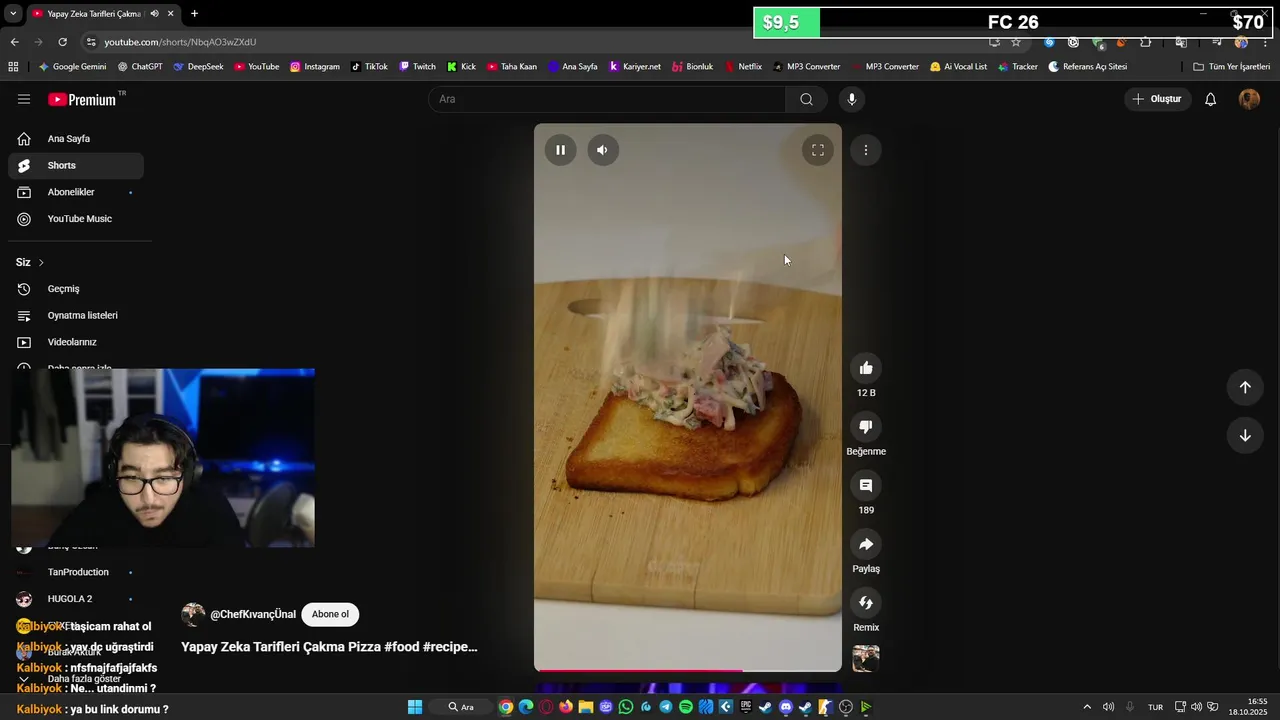Image resolution: width=1280 pixels, height=720 pixels.
Task: Click the browser address bar URL
Action: [180, 42]
